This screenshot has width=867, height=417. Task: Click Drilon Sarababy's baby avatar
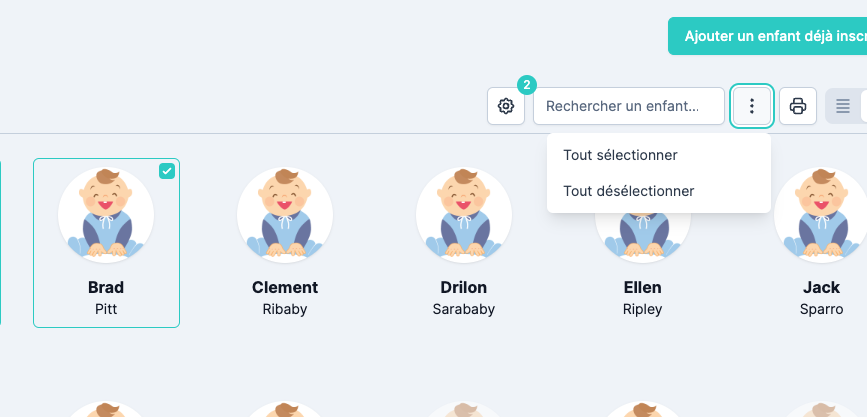pyautogui.click(x=464, y=215)
